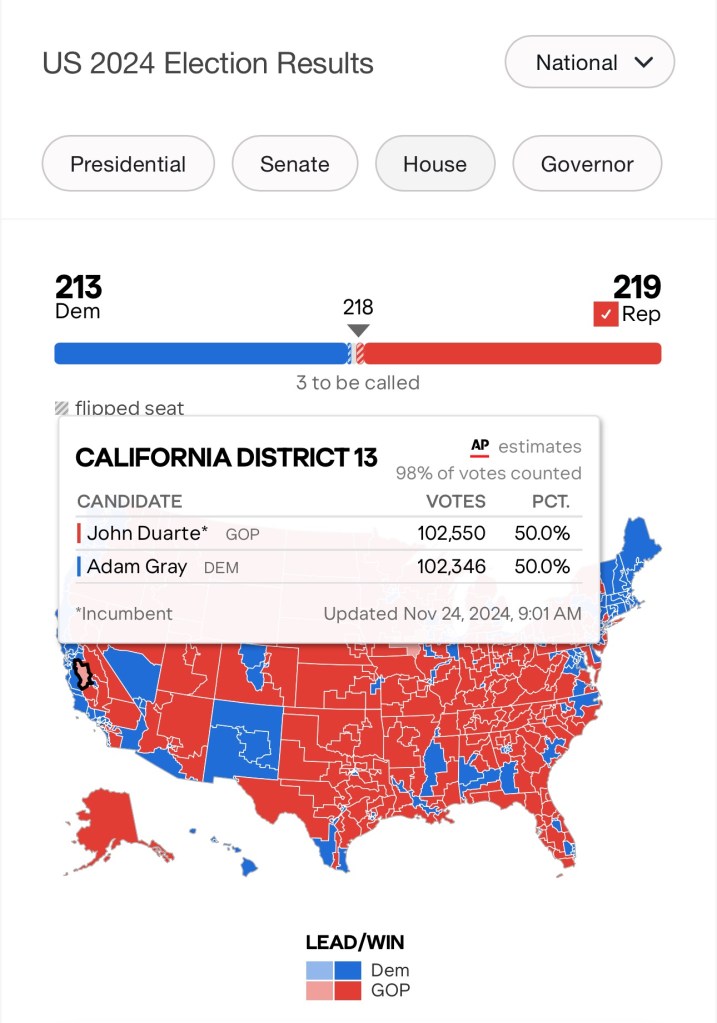The height and width of the screenshot is (1023, 717).
Task: Click the red Republican seats bar
Action: point(512,353)
